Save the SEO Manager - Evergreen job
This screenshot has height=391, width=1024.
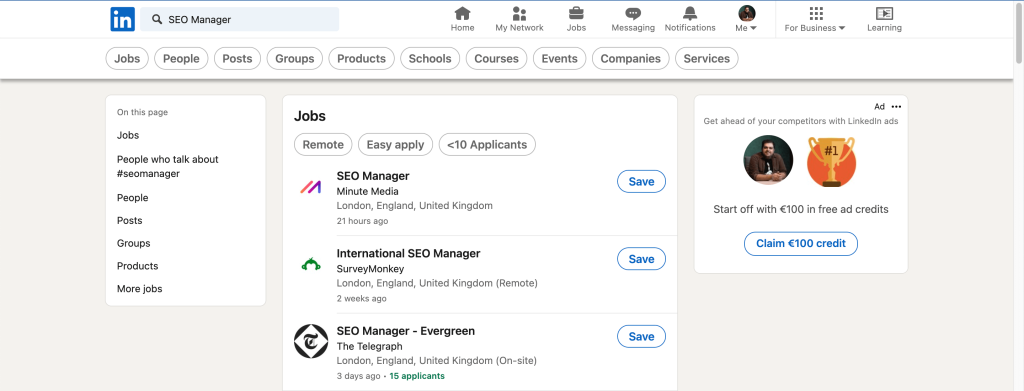641,337
